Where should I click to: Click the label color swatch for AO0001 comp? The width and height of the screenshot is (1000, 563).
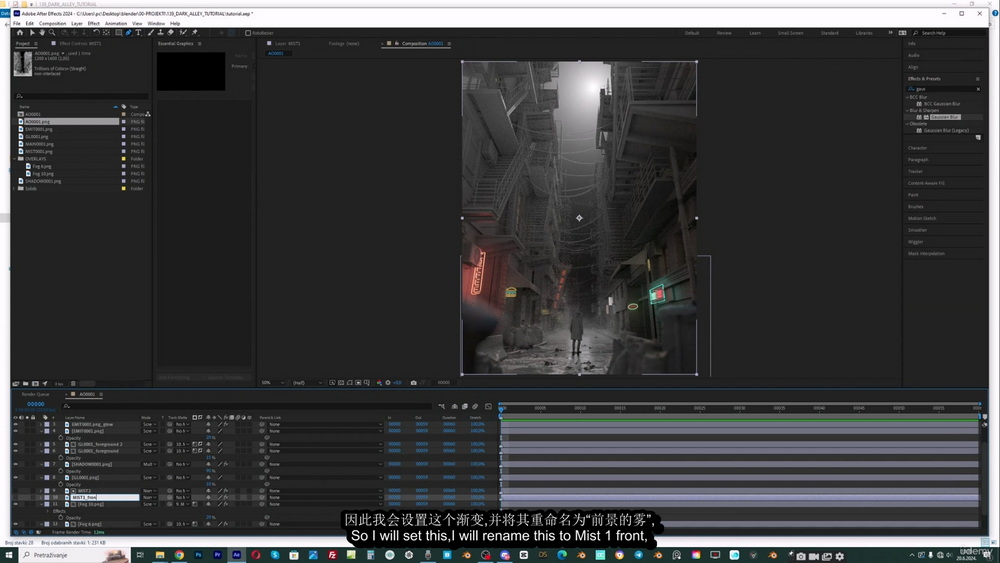pyautogui.click(x=124, y=114)
